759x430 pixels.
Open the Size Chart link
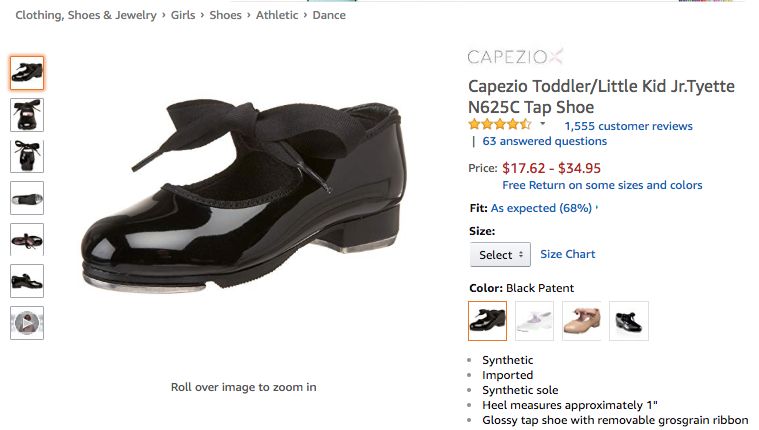click(x=567, y=254)
